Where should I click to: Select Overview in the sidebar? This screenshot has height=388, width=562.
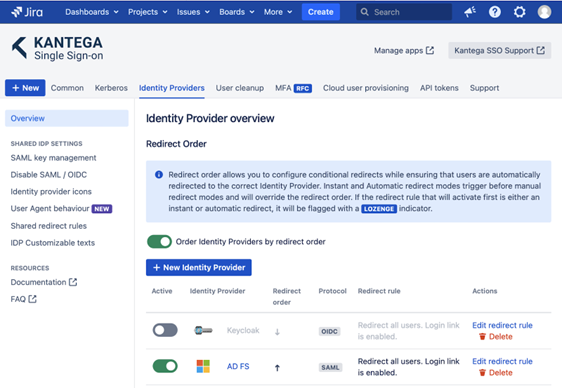pos(67,118)
